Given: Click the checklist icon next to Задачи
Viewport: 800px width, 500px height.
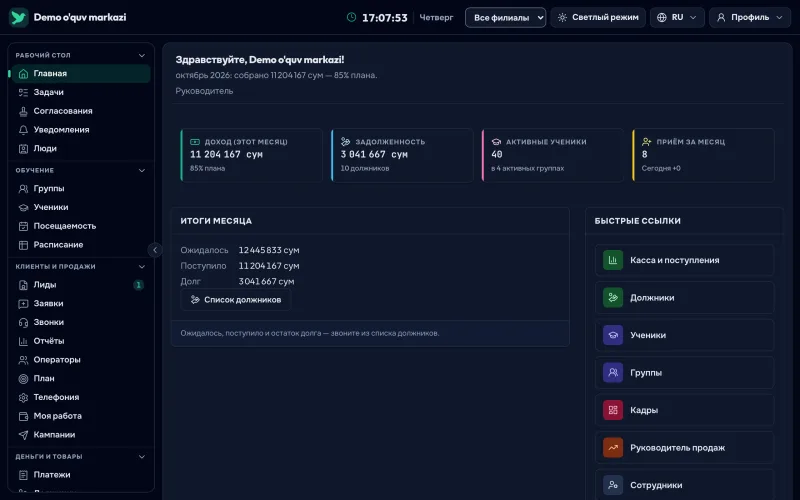Looking at the screenshot, I should click(x=23, y=92).
